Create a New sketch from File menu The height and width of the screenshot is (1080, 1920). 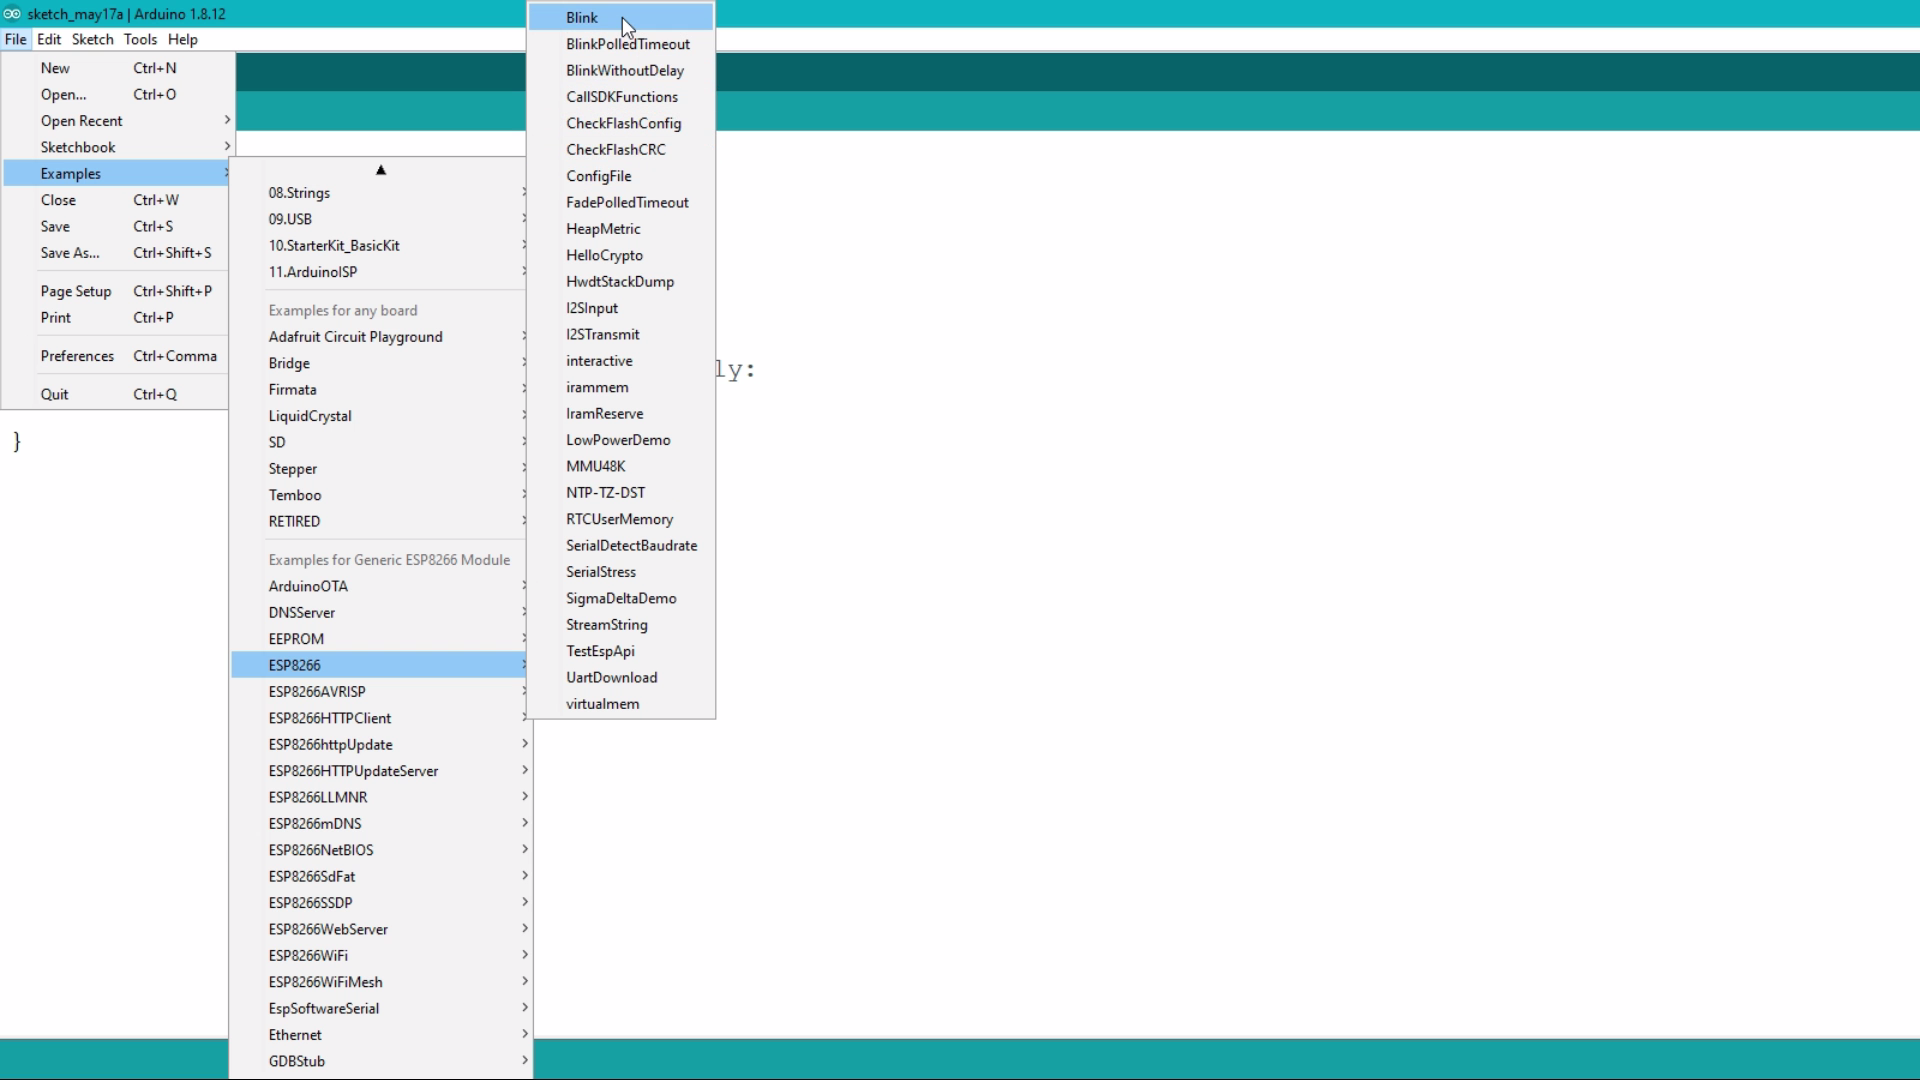point(118,68)
